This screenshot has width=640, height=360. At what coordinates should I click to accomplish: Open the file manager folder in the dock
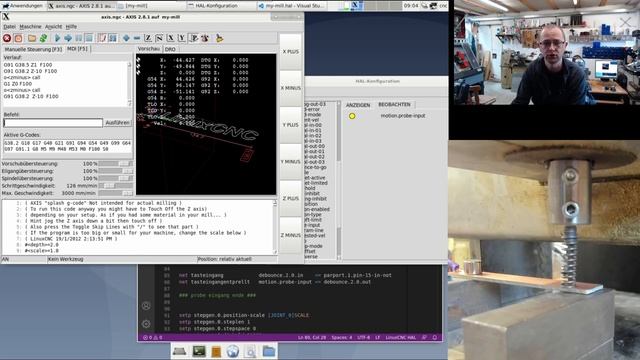pyautogui.click(x=269, y=351)
